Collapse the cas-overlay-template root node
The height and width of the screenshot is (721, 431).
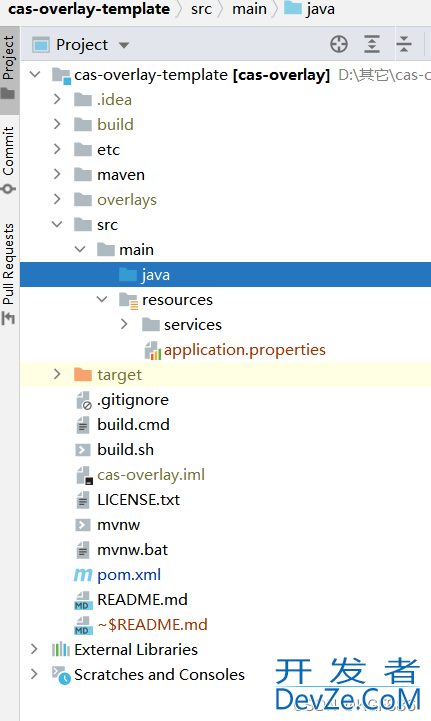35,74
